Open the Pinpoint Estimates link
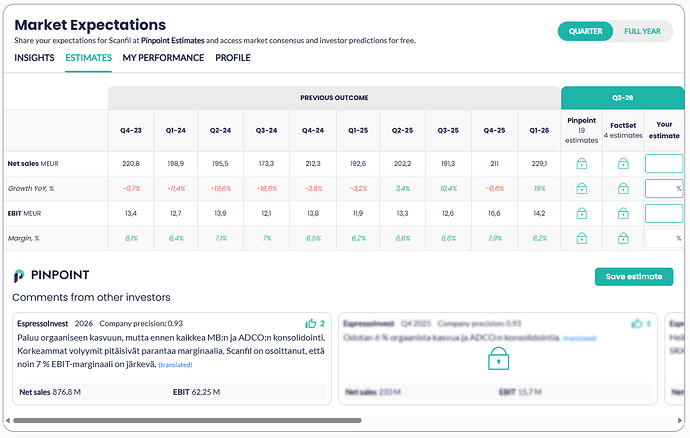 pyautogui.click(x=172, y=40)
